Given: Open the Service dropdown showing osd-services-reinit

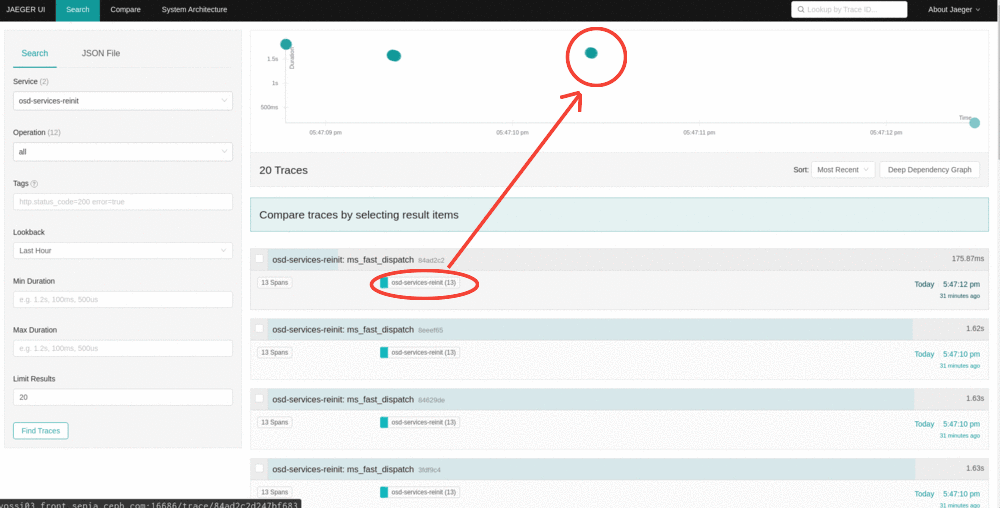Looking at the screenshot, I should pyautogui.click(x=123, y=102).
